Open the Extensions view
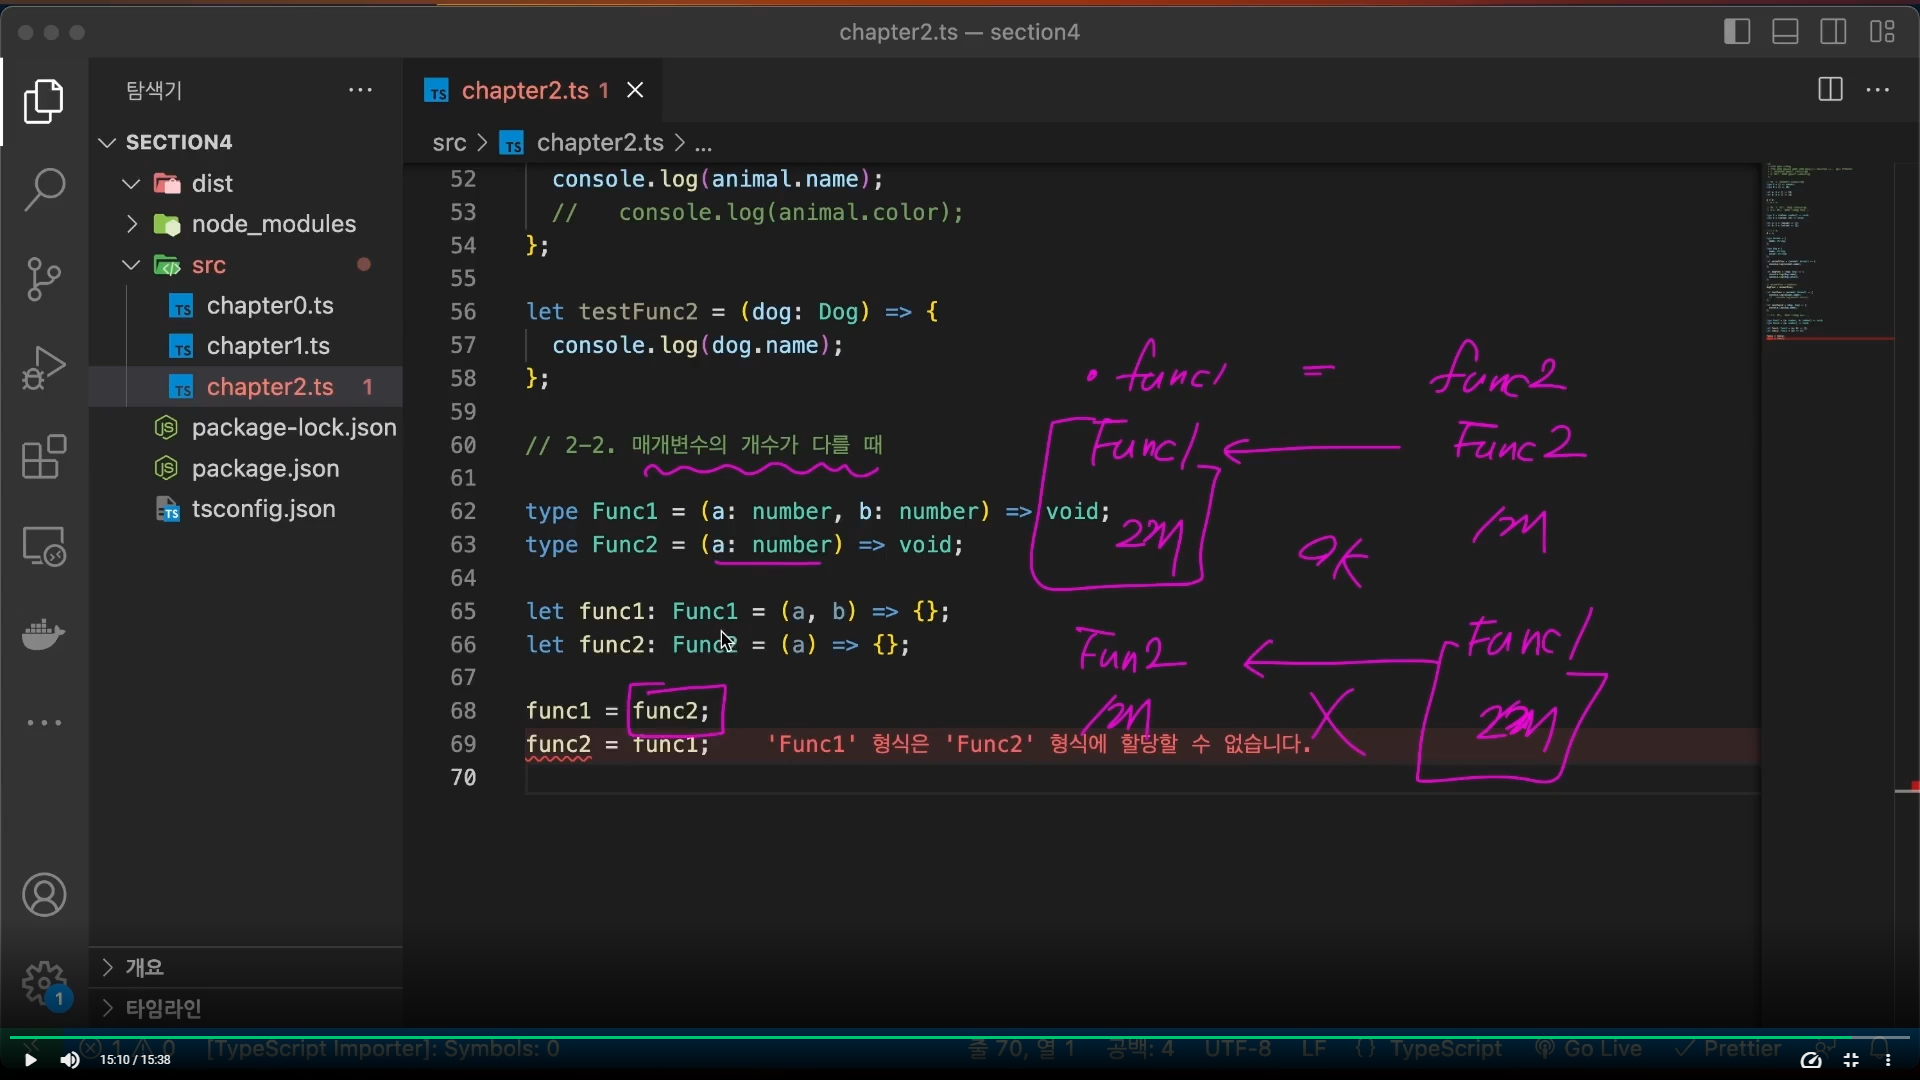This screenshot has height=1080, width=1920. 44,458
